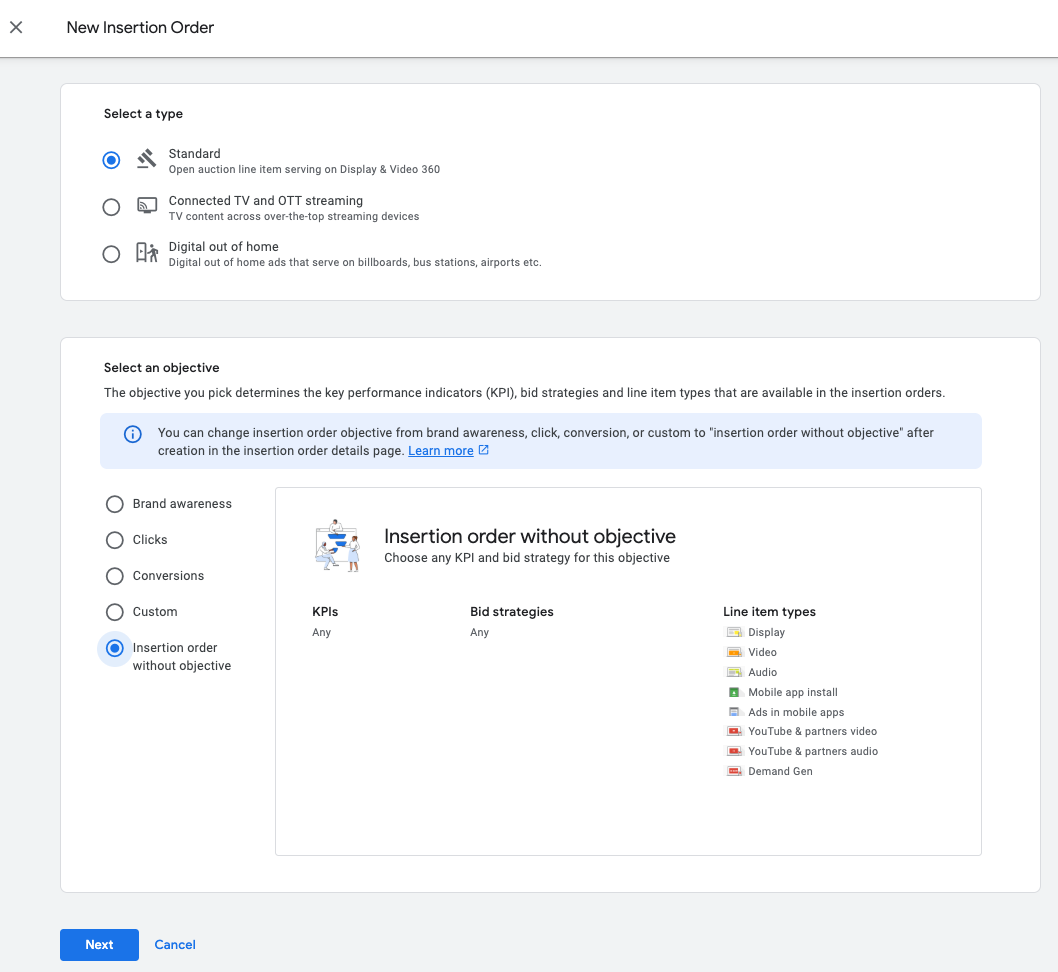1058x972 pixels.
Task: Select Insertion order without objective radio
Action: [x=115, y=648]
